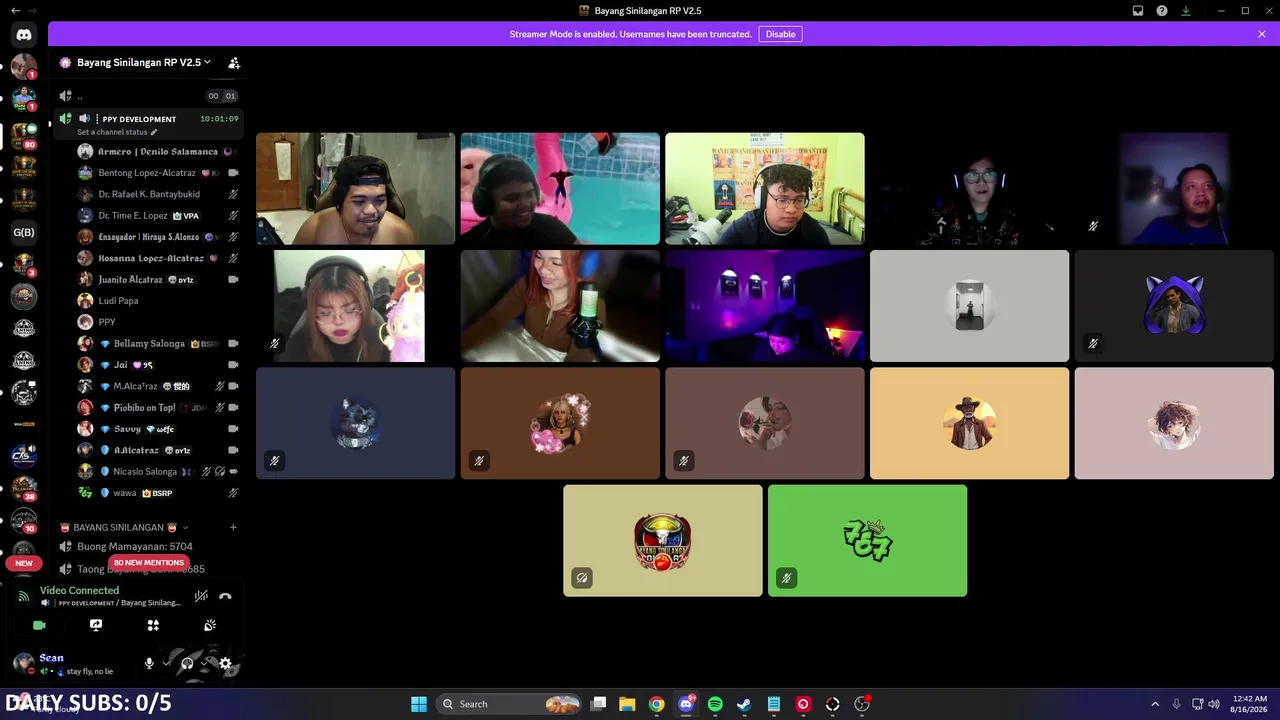The height and width of the screenshot is (720, 1280).
Task: Open User Settings gear
Action: point(225,663)
